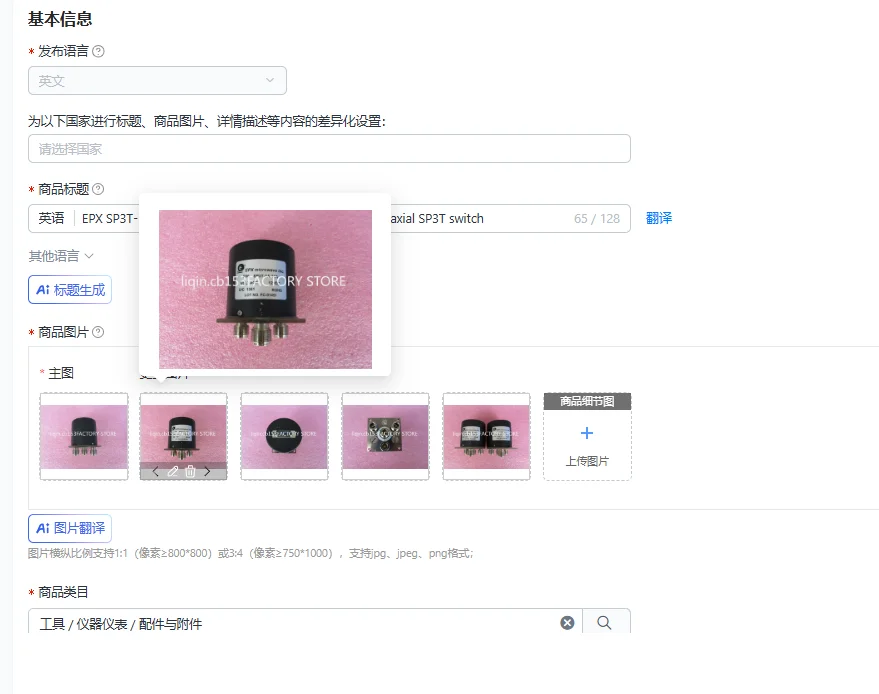
Task: Generate a title with AI 标题生成
Action: point(70,290)
